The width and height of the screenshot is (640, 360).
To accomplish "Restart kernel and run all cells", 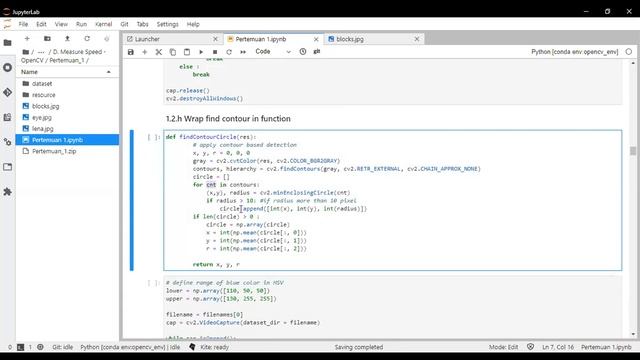I will (x=243, y=52).
